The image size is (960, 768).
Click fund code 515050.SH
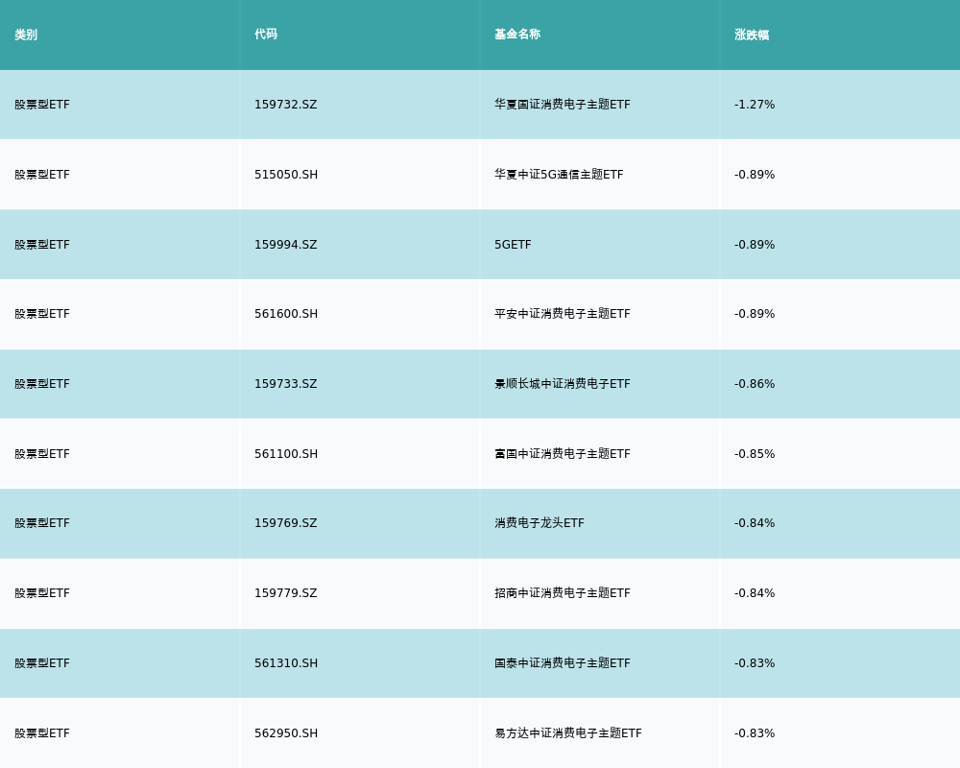286,175
